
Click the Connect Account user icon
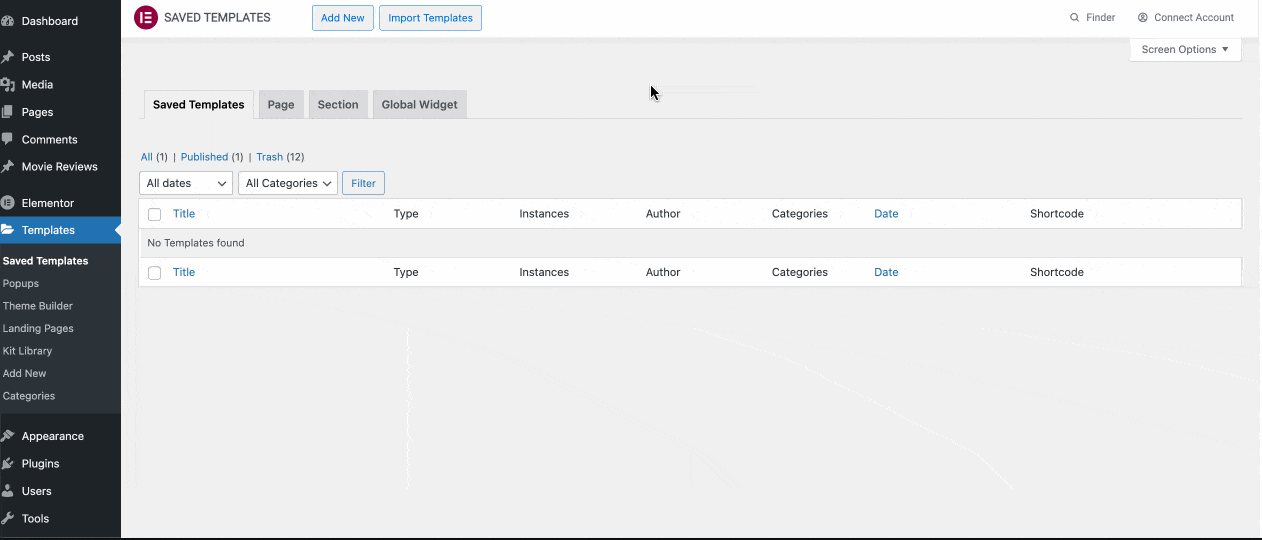tap(1142, 18)
